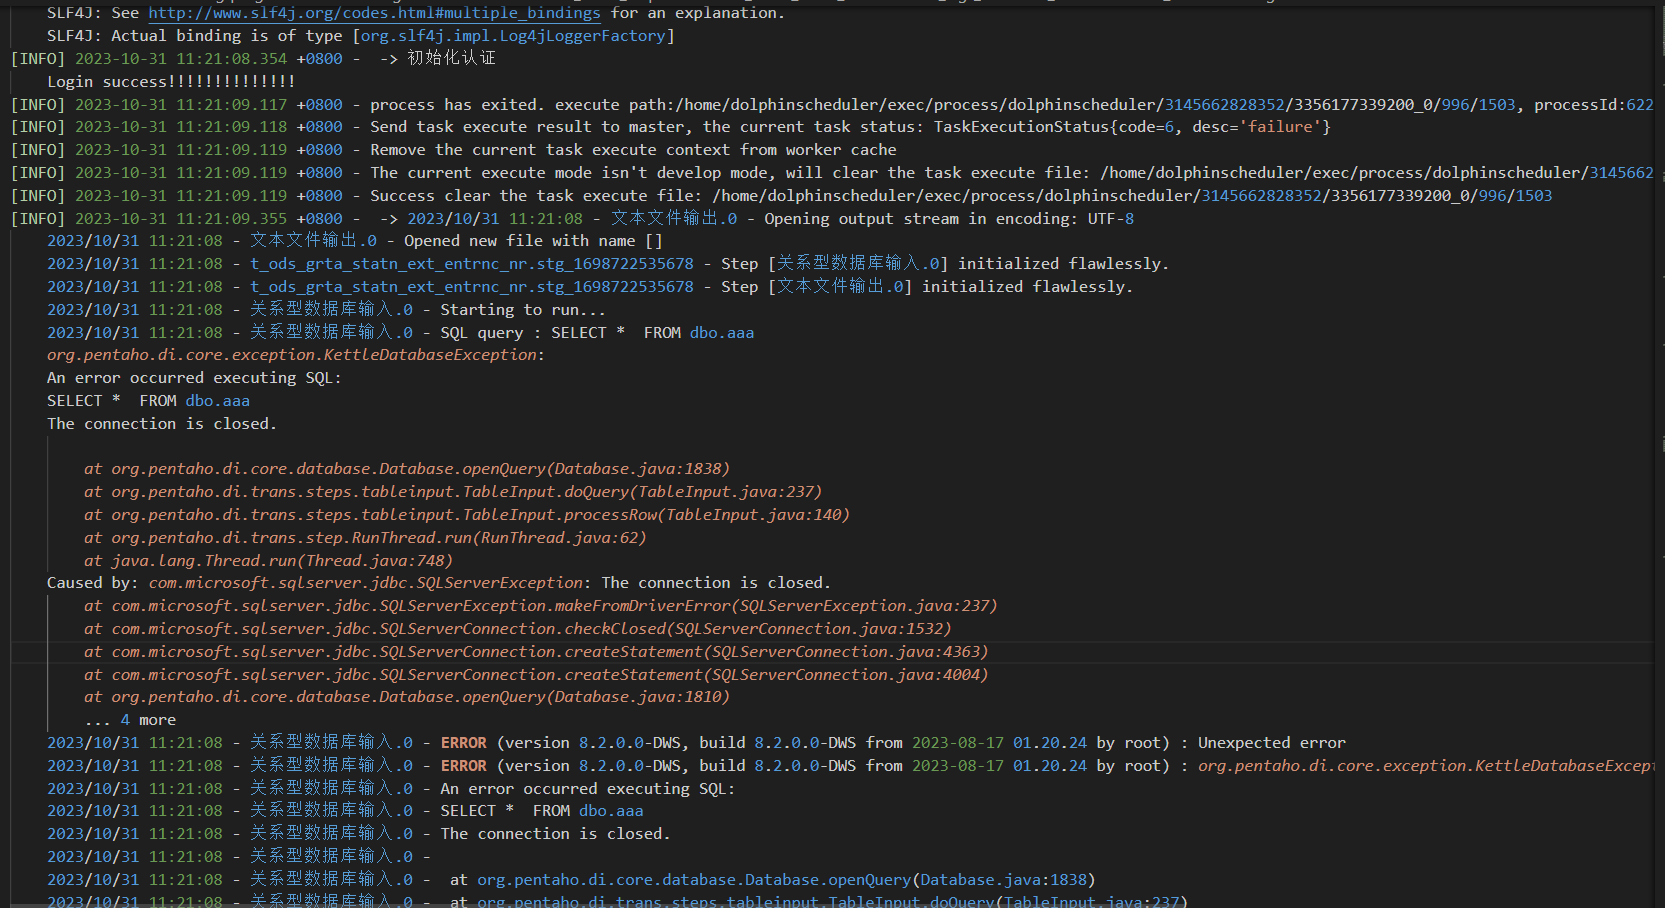Click createStatement frame at SQLServerConnection.java:4363
The image size is (1665, 908).
(x=536, y=652)
